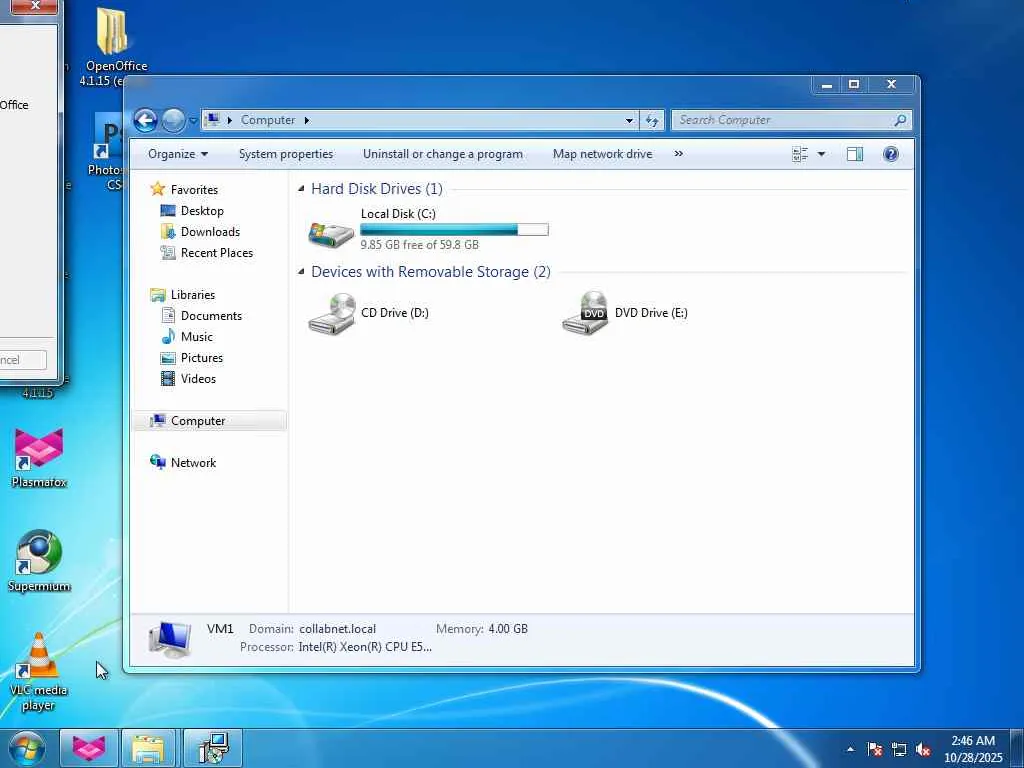Screen dimensions: 1024x768
Task: Click Windows Explorer taskbar button
Action: point(148,748)
